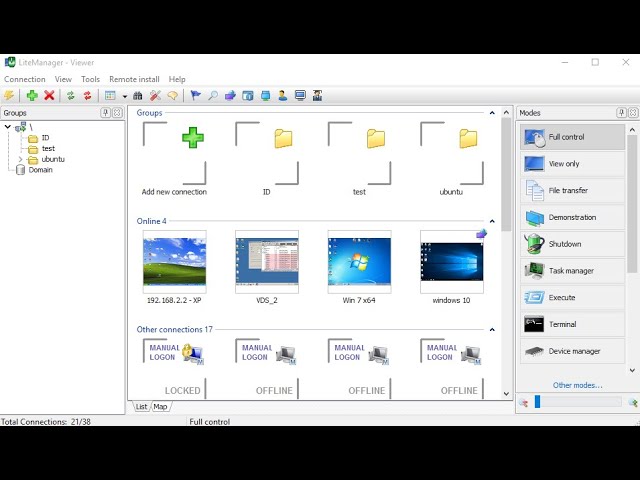Click the blue-green computer toolbar icon
640x480 pixels.
coord(265,96)
